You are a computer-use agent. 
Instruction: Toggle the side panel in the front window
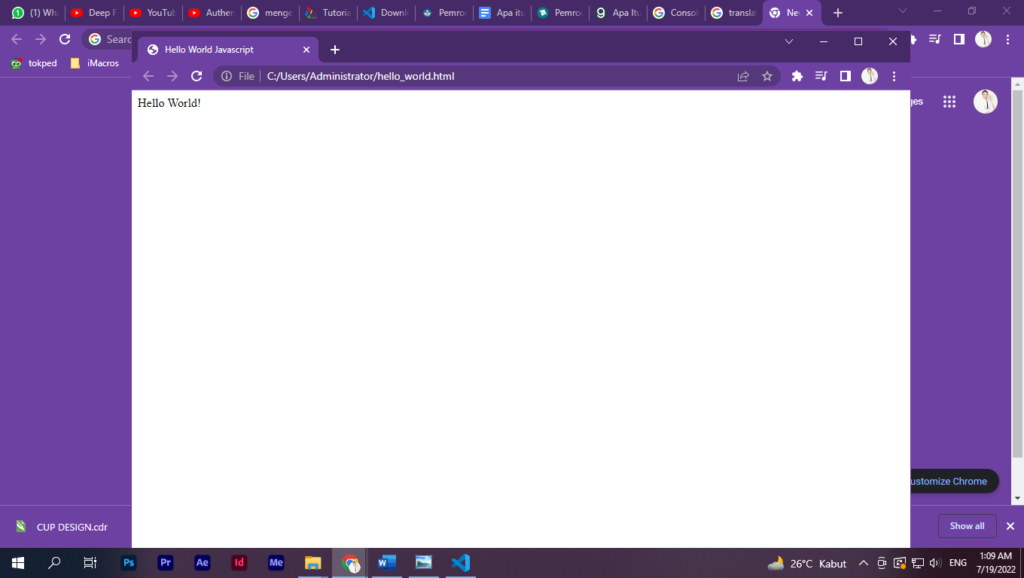click(x=845, y=76)
